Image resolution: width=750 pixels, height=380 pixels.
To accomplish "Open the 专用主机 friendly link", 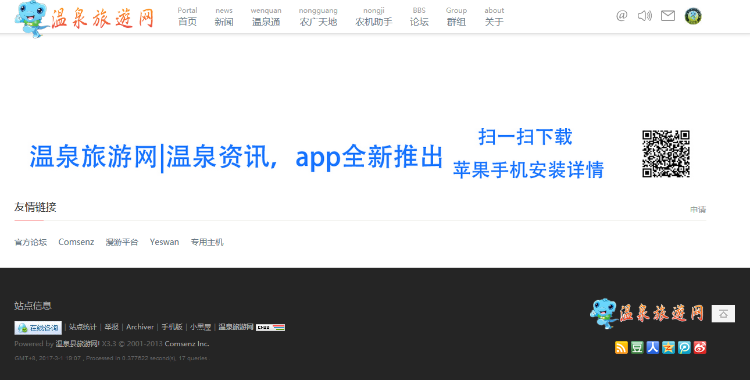I will 207,242.
